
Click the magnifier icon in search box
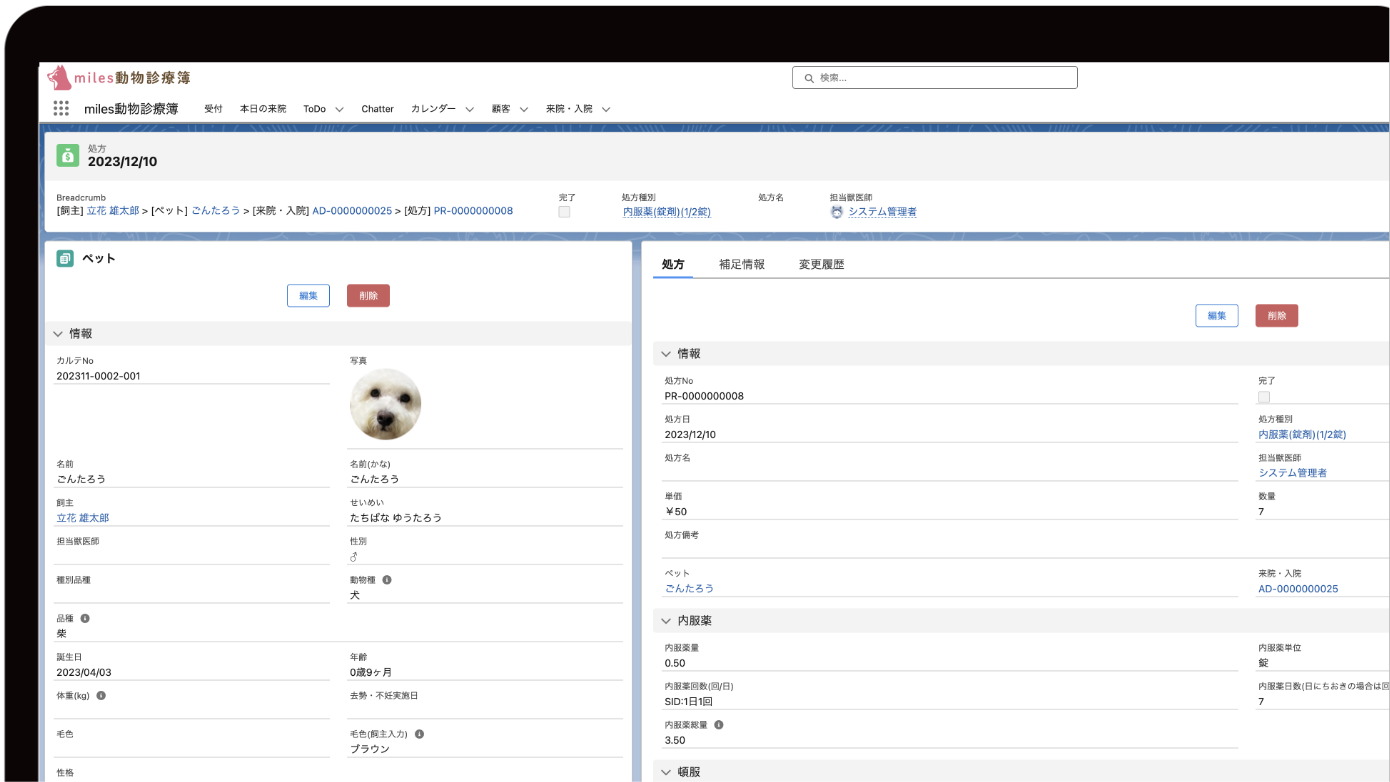pos(808,78)
